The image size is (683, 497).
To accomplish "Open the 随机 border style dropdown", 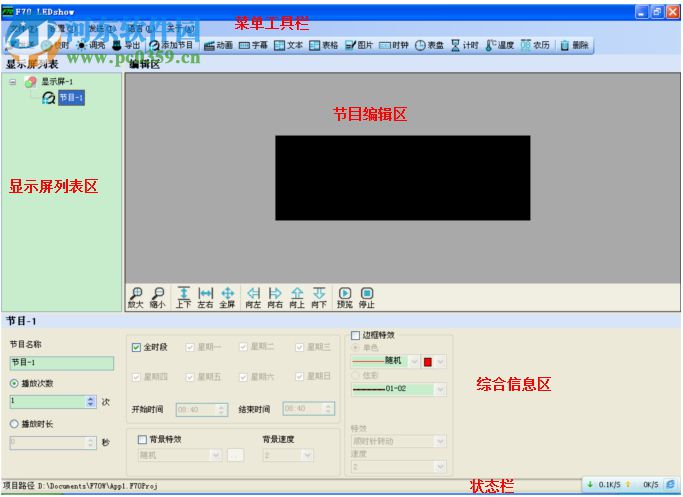I will 414,361.
